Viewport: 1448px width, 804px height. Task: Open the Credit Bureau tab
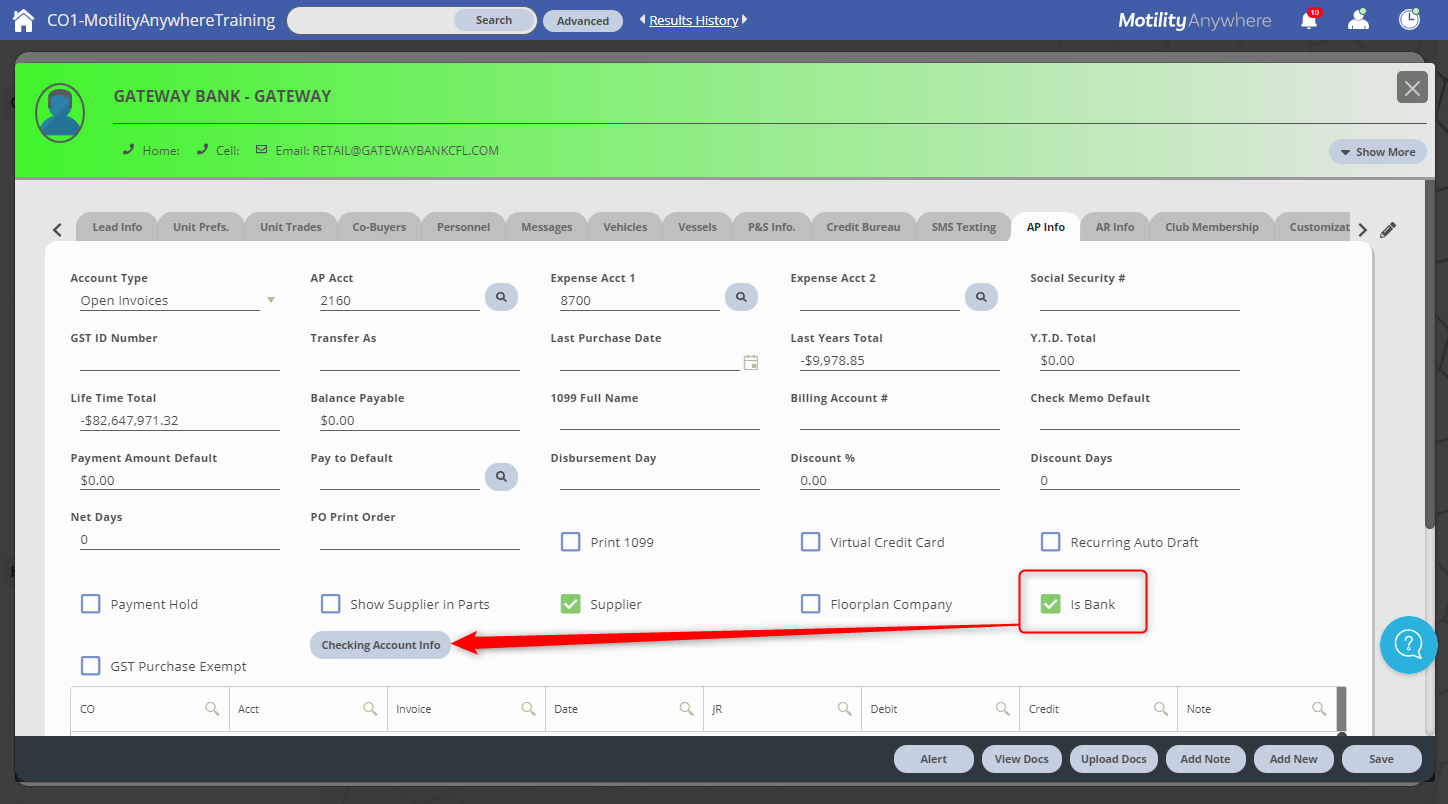tap(863, 227)
